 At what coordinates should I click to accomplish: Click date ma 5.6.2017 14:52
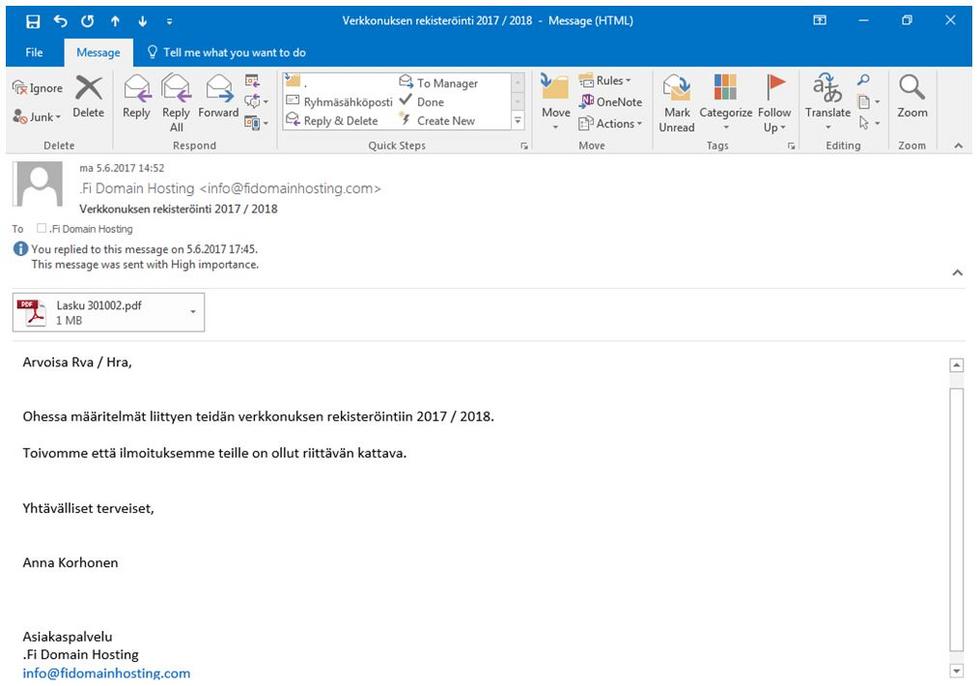121,168
